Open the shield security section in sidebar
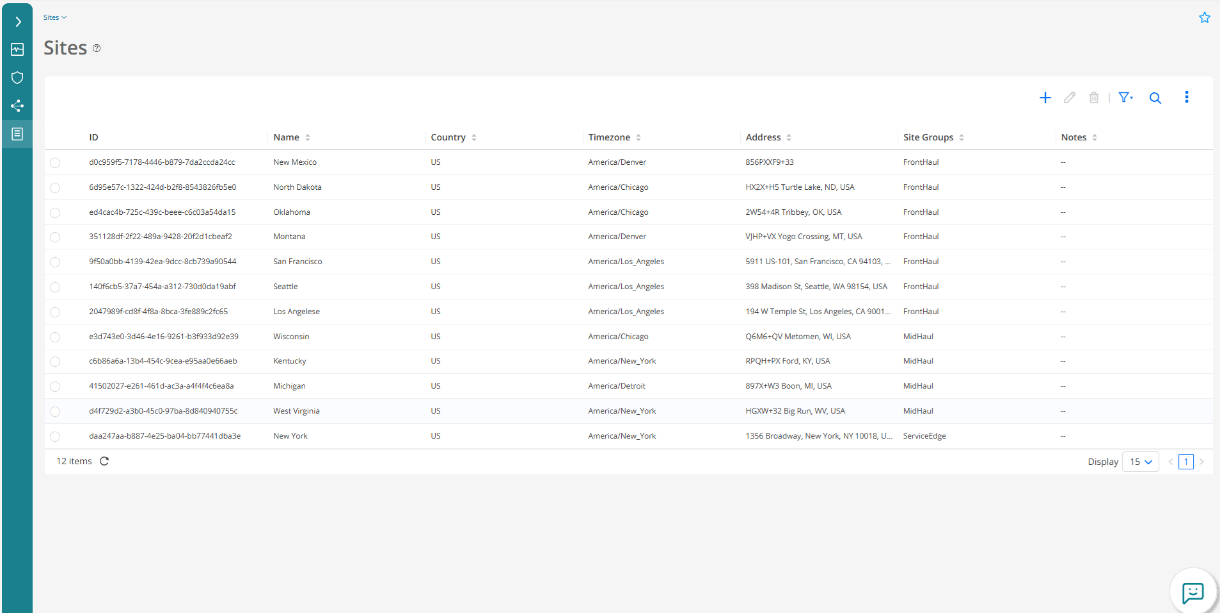 [17, 77]
